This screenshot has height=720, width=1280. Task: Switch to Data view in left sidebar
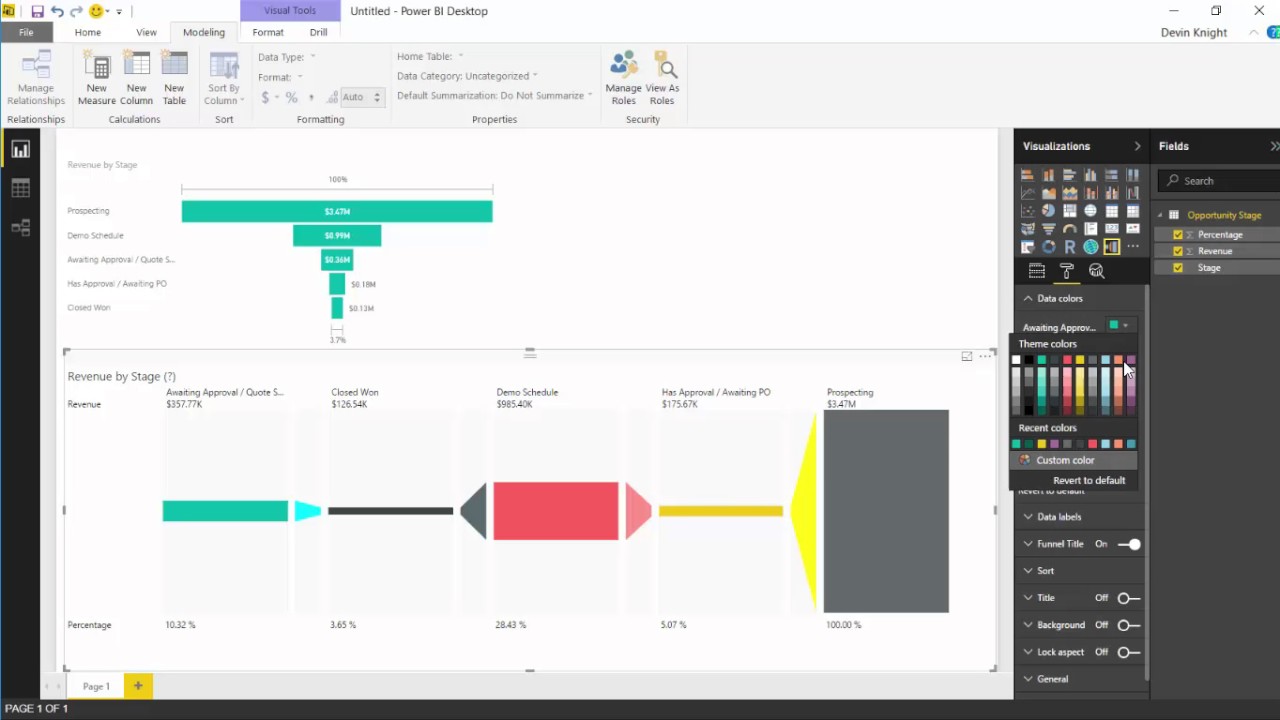[x=20, y=189]
